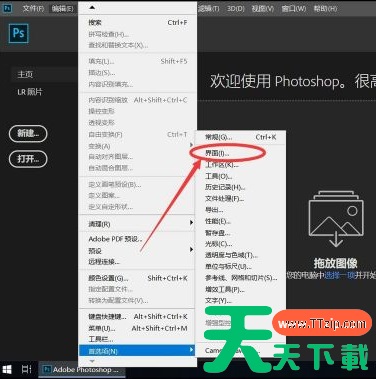Click the large Ps logo above 主页
Screen dimensions: 376x379
tap(19, 33)
